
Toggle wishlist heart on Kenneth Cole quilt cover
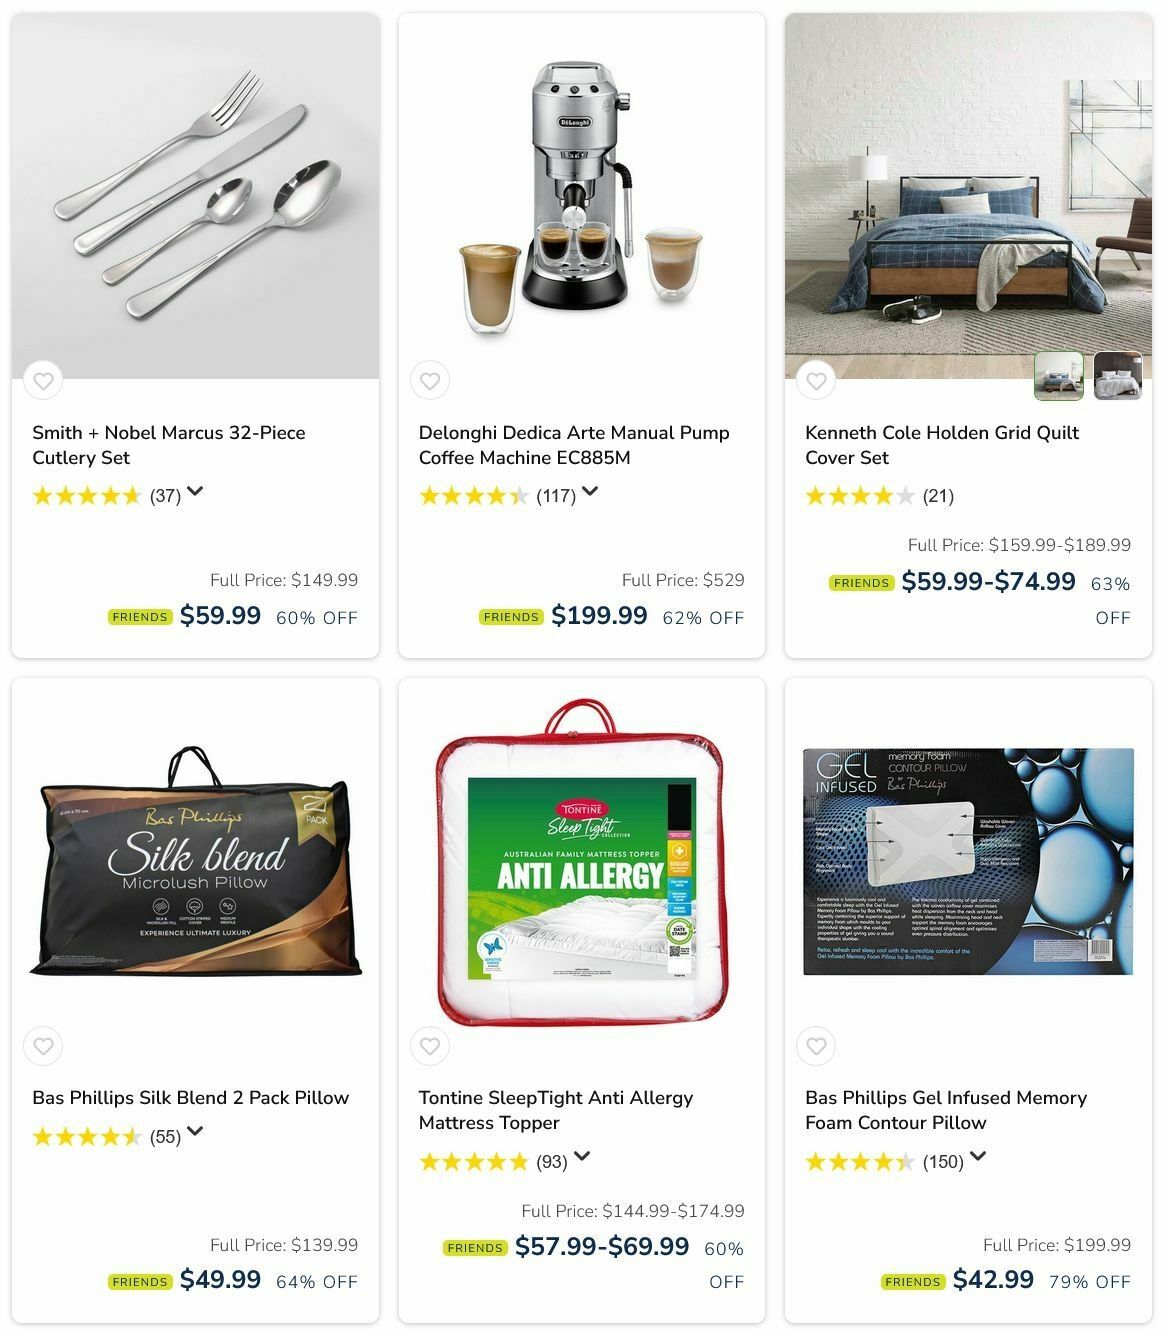coord(816,380)
